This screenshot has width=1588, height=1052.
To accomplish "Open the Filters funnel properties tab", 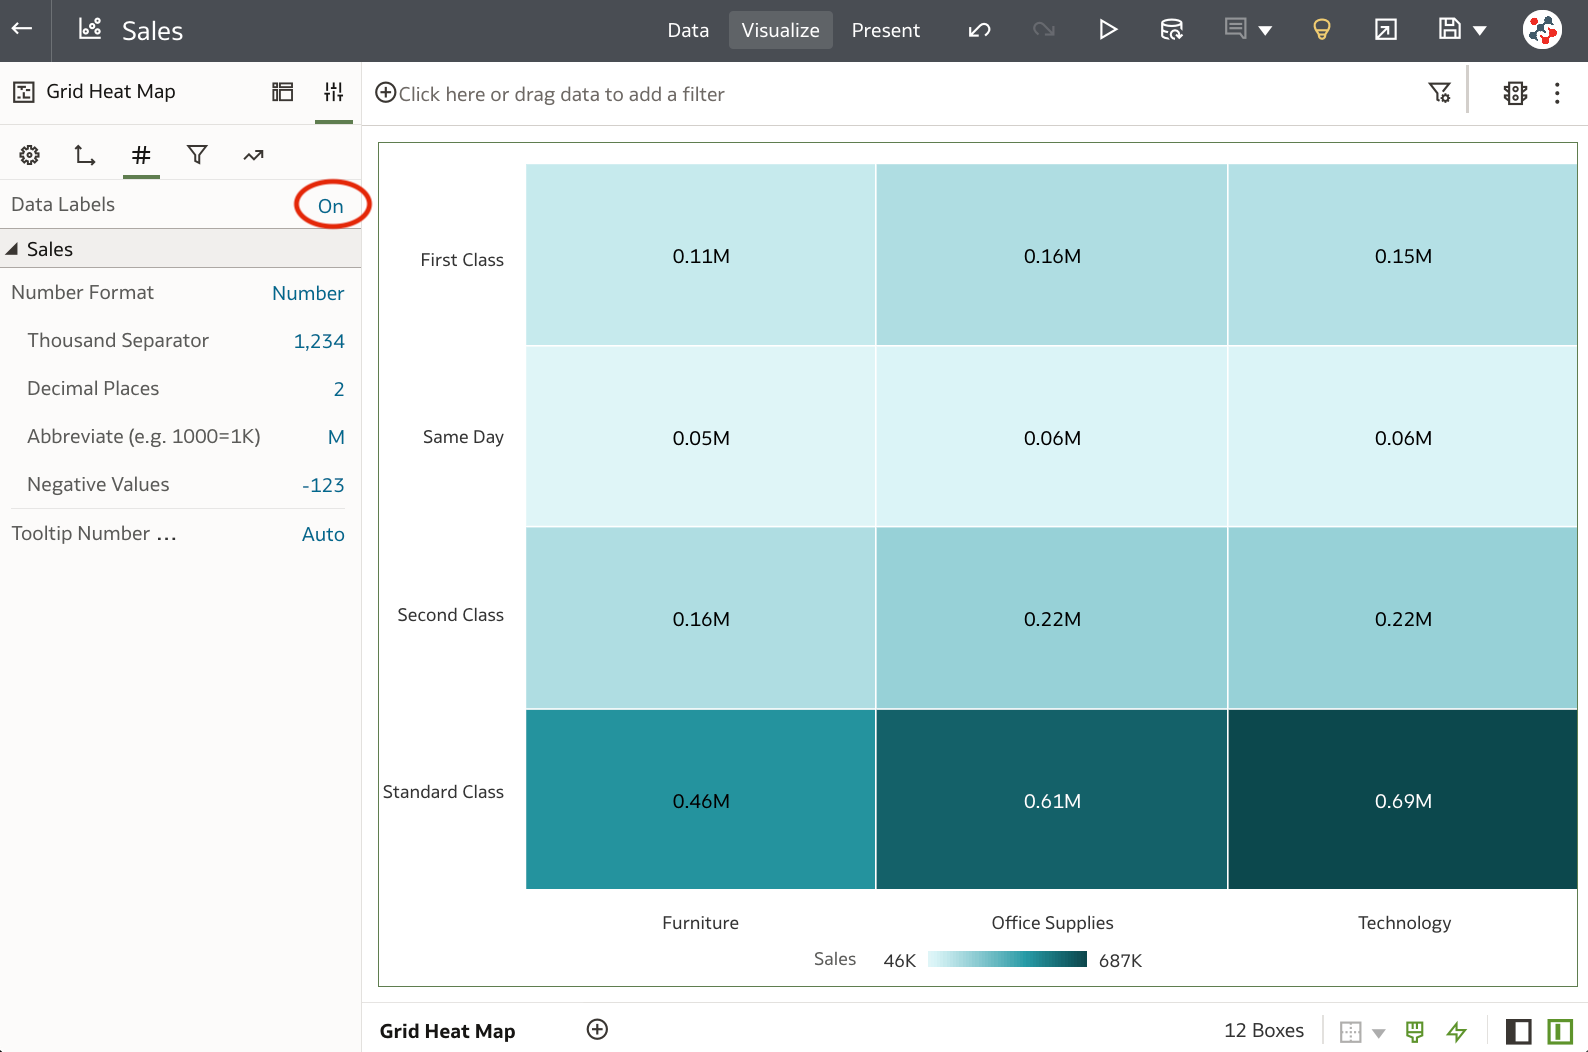I will click(x=197, y=155).
